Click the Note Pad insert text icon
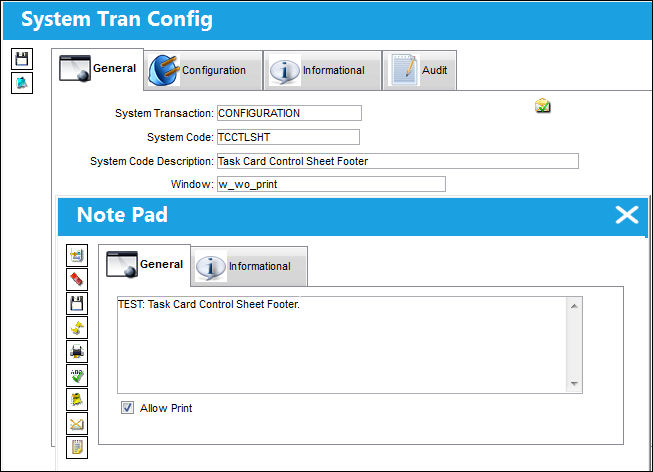653x472 pixels. tap(77, 255)
